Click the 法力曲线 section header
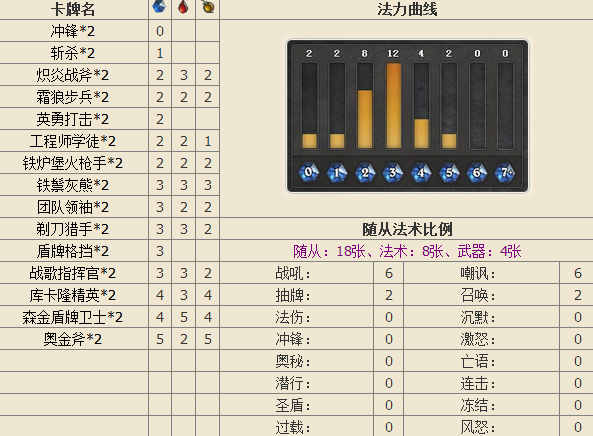The width and height of the screenshot is (593, 436). click(x=407, y=9)
